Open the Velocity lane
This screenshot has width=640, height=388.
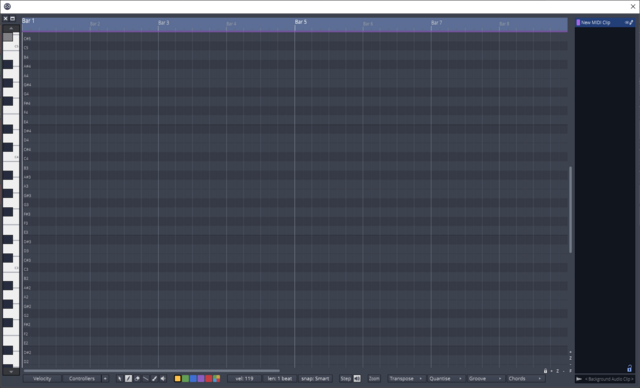(42, 379)
